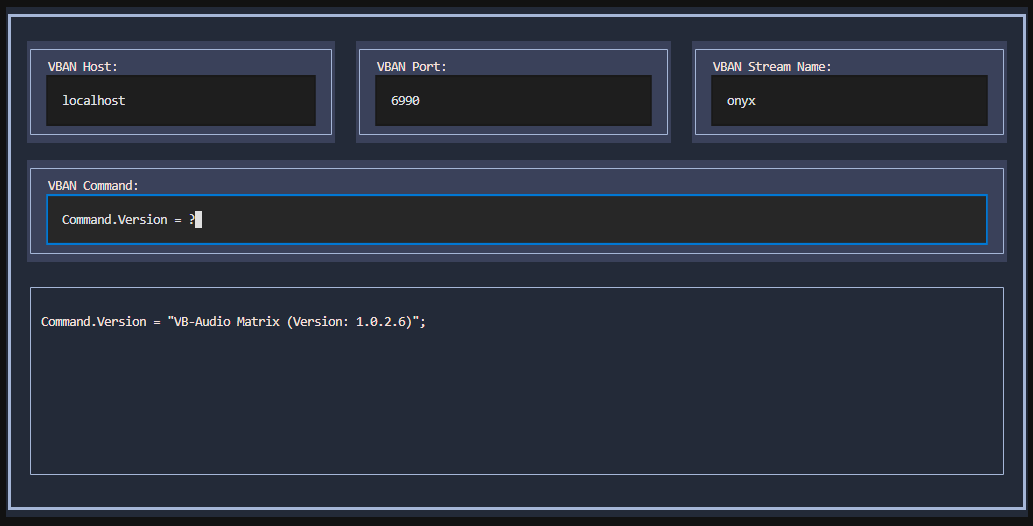Place cursor on the "onyx" stream name
This screenshot has width=1033, height=526.
(x=741, y=101)
